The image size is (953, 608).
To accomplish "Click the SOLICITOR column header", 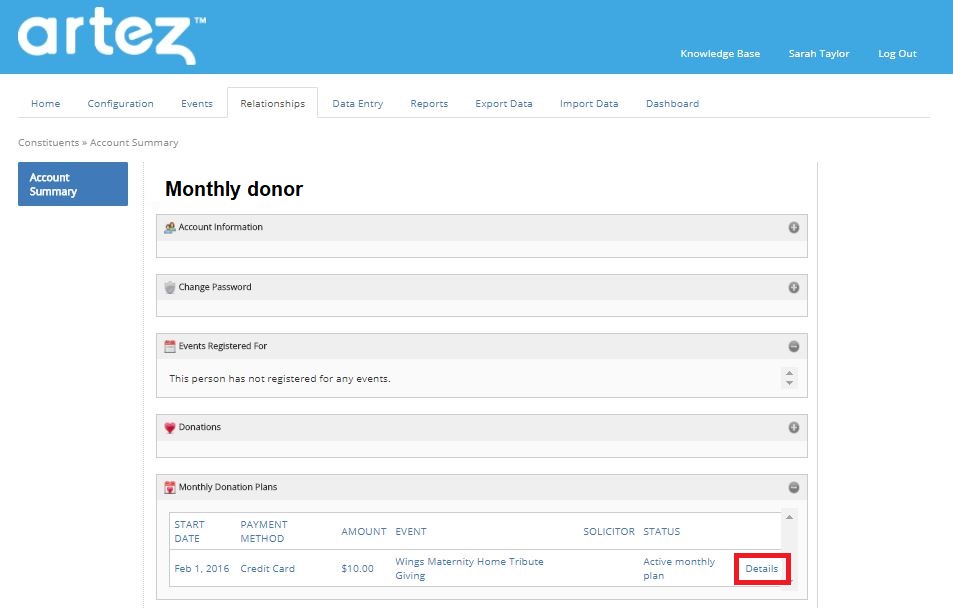I will (609, 531).
